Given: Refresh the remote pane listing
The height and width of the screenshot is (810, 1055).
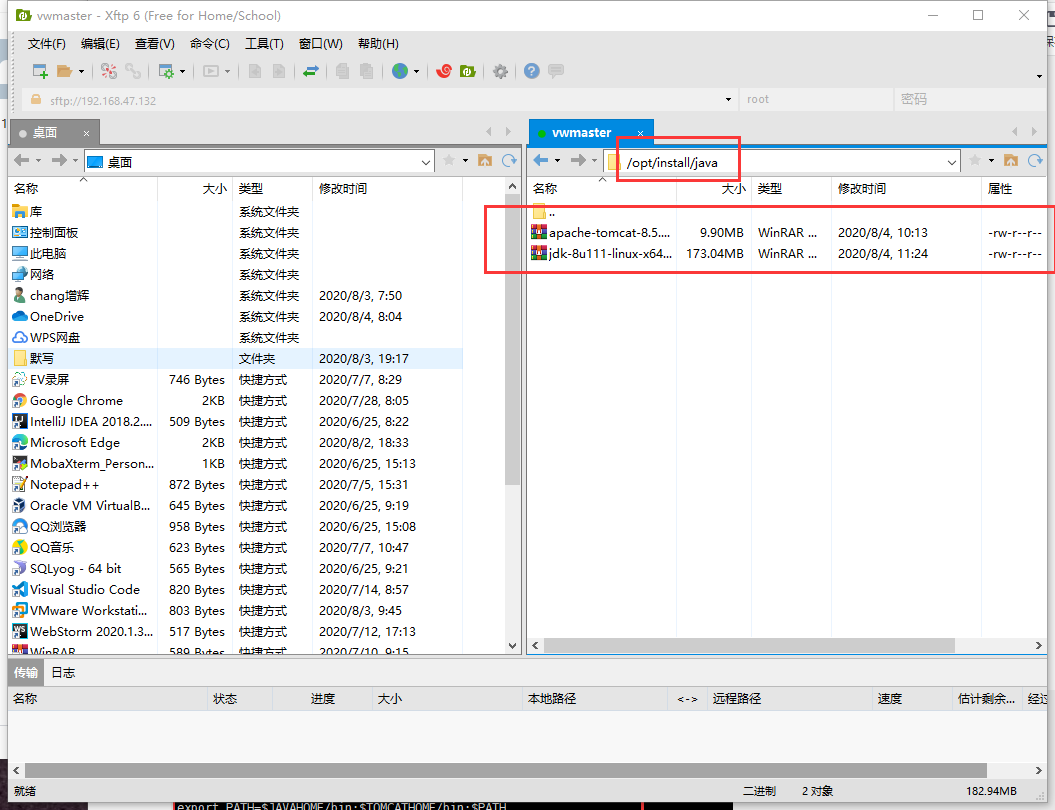Looking at the screenshot, I should tap(1035, 160).
